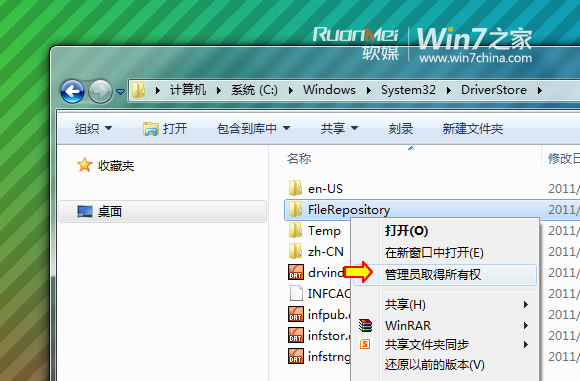Click the WinRAR books icon in menu
This screenshot has height=381, width=580.
365,326
